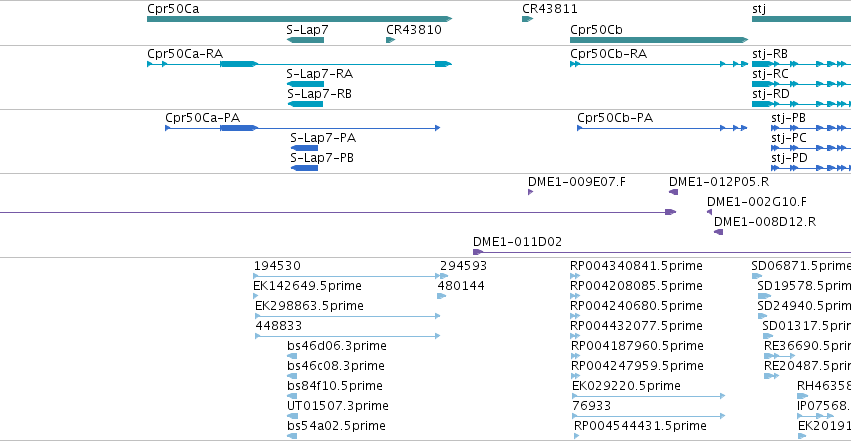Click the Cpr50Cb-PA protein feature
This screenshot has width=851, height=441.
tap(662, 128)
